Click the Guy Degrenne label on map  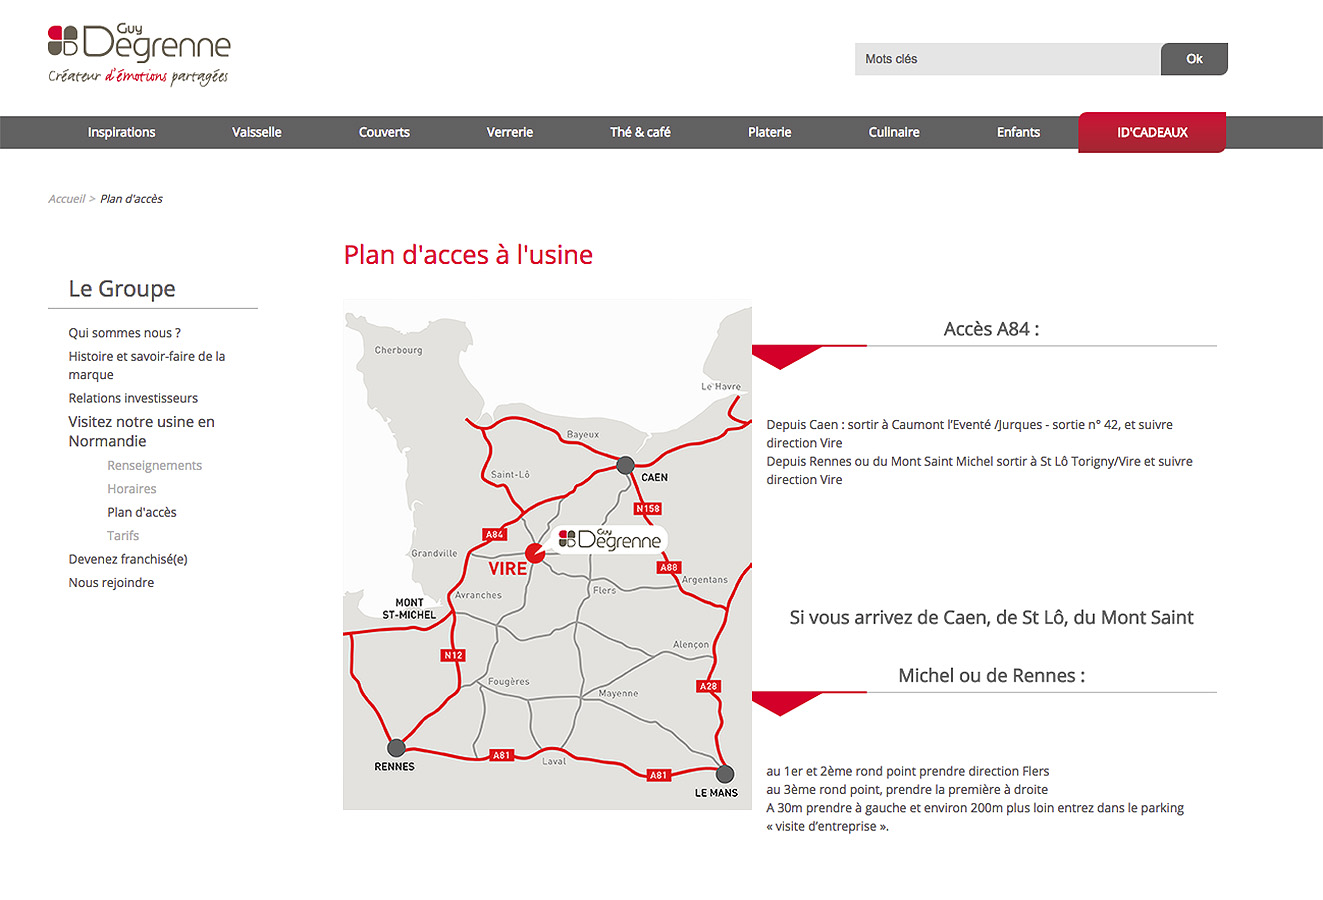[611, 540]
